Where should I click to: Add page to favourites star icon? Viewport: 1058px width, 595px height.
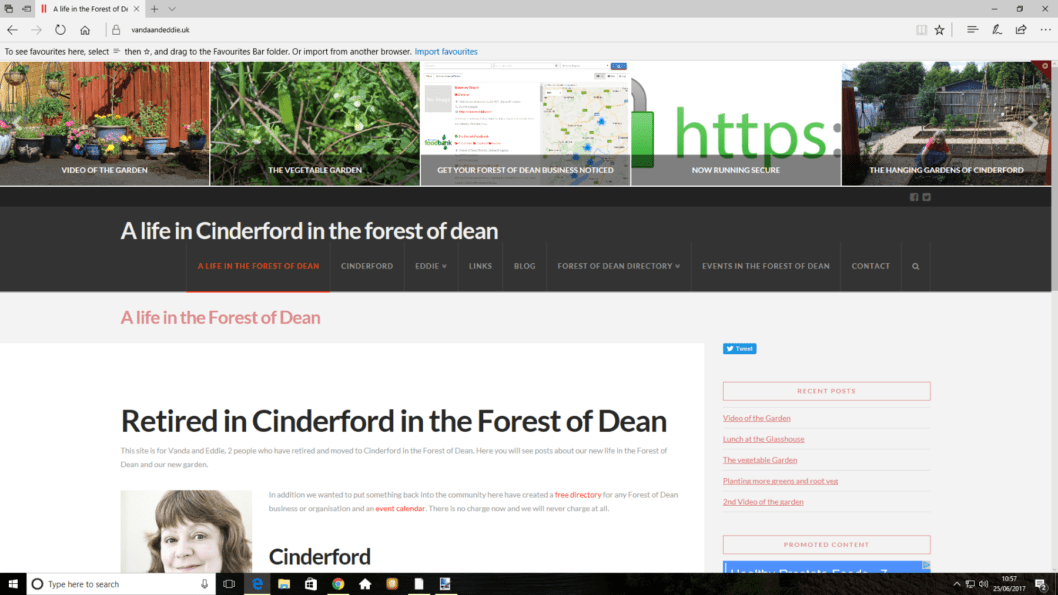click(939, 30)
